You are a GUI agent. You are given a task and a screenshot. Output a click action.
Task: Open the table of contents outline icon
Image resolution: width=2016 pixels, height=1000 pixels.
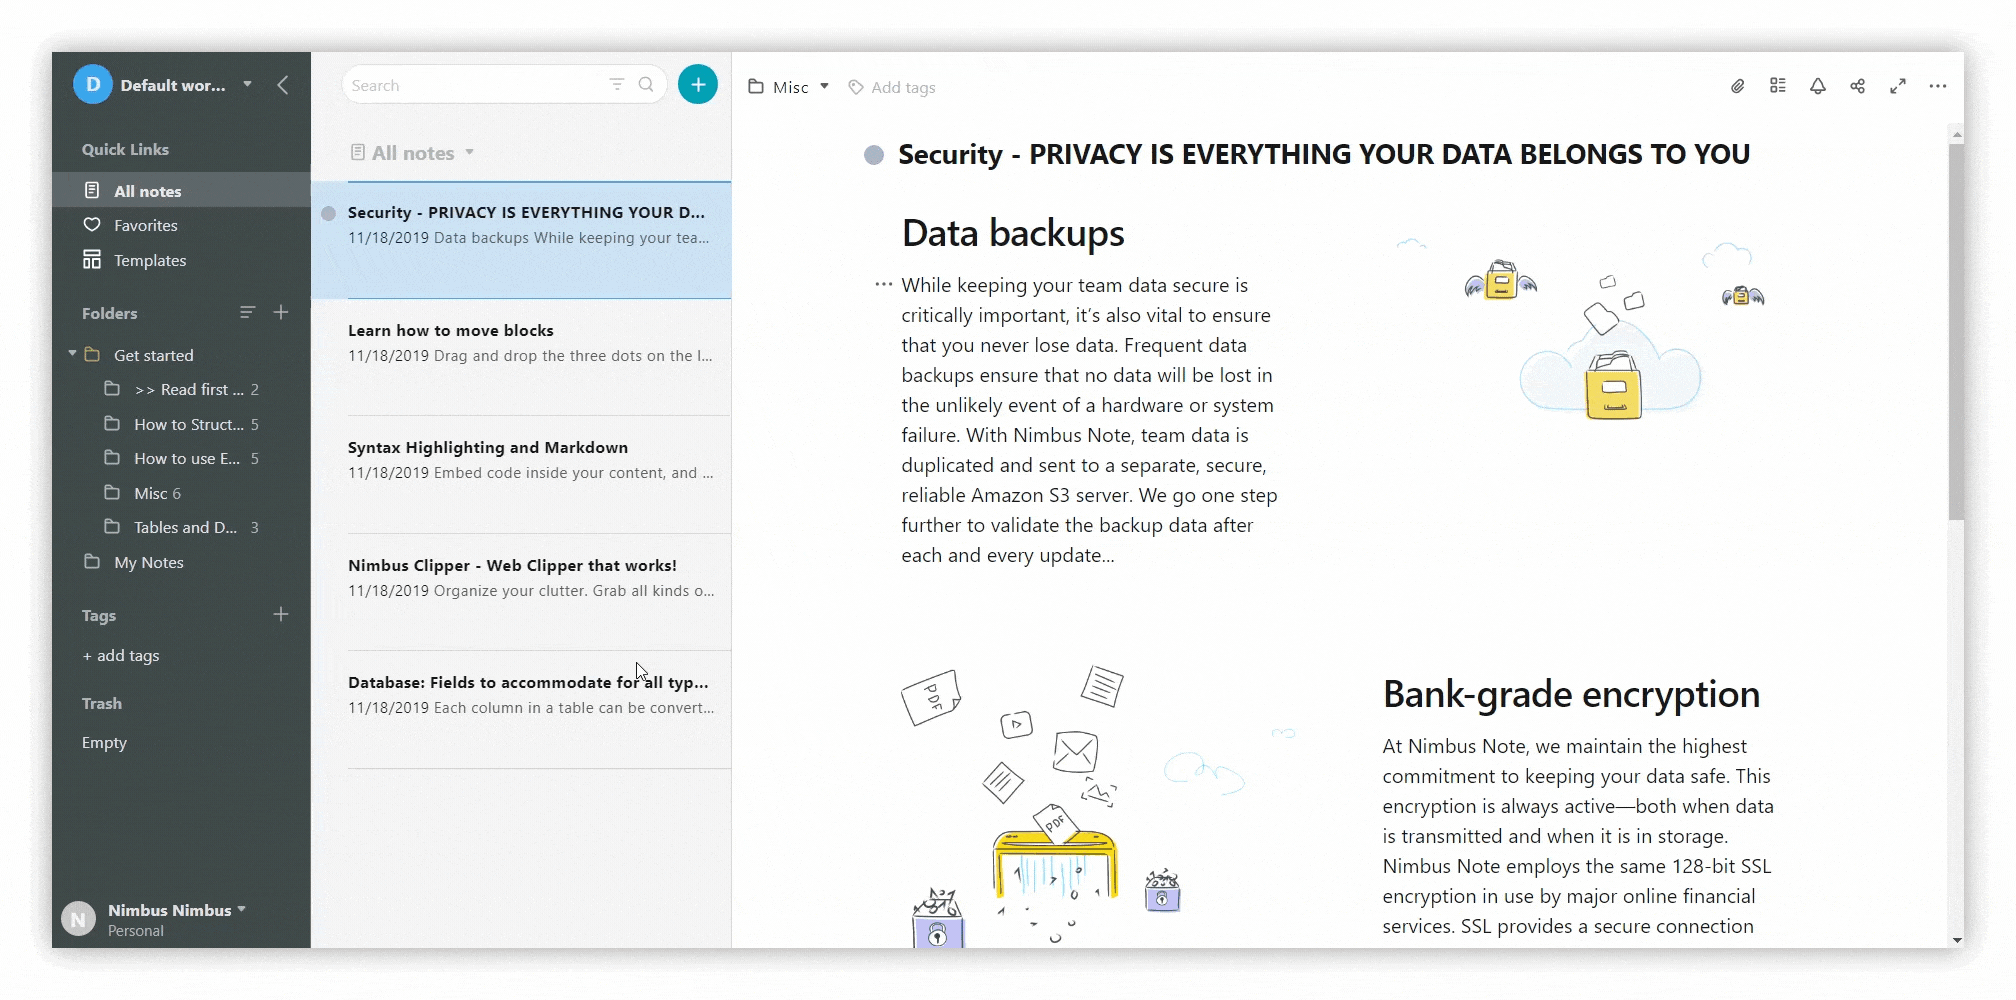[x=1777, y=86]
